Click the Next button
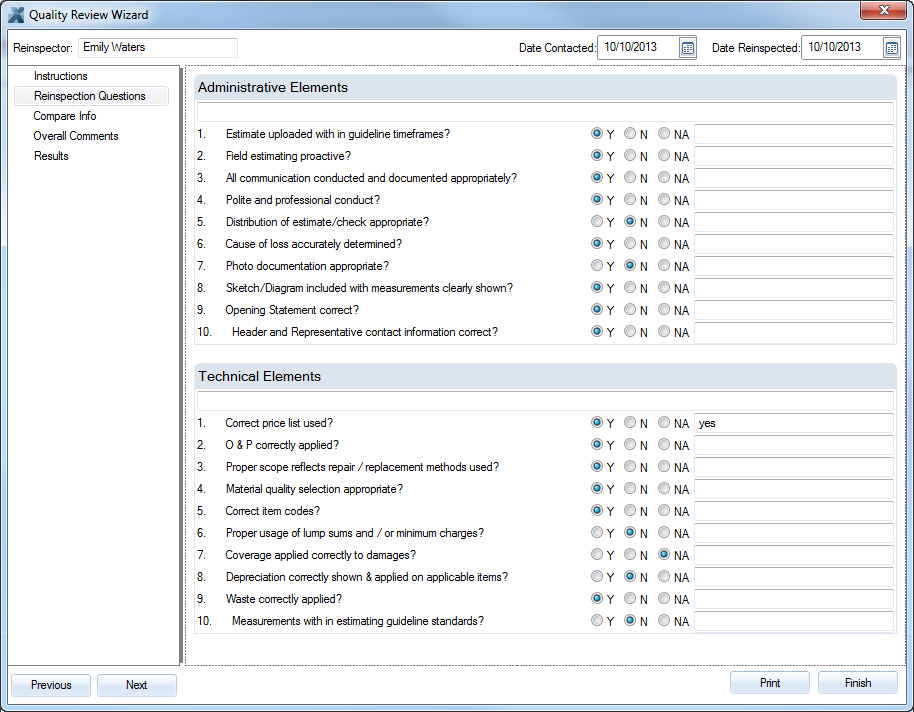The width and height of the screenshot is (914, 712). coord(137,685)
